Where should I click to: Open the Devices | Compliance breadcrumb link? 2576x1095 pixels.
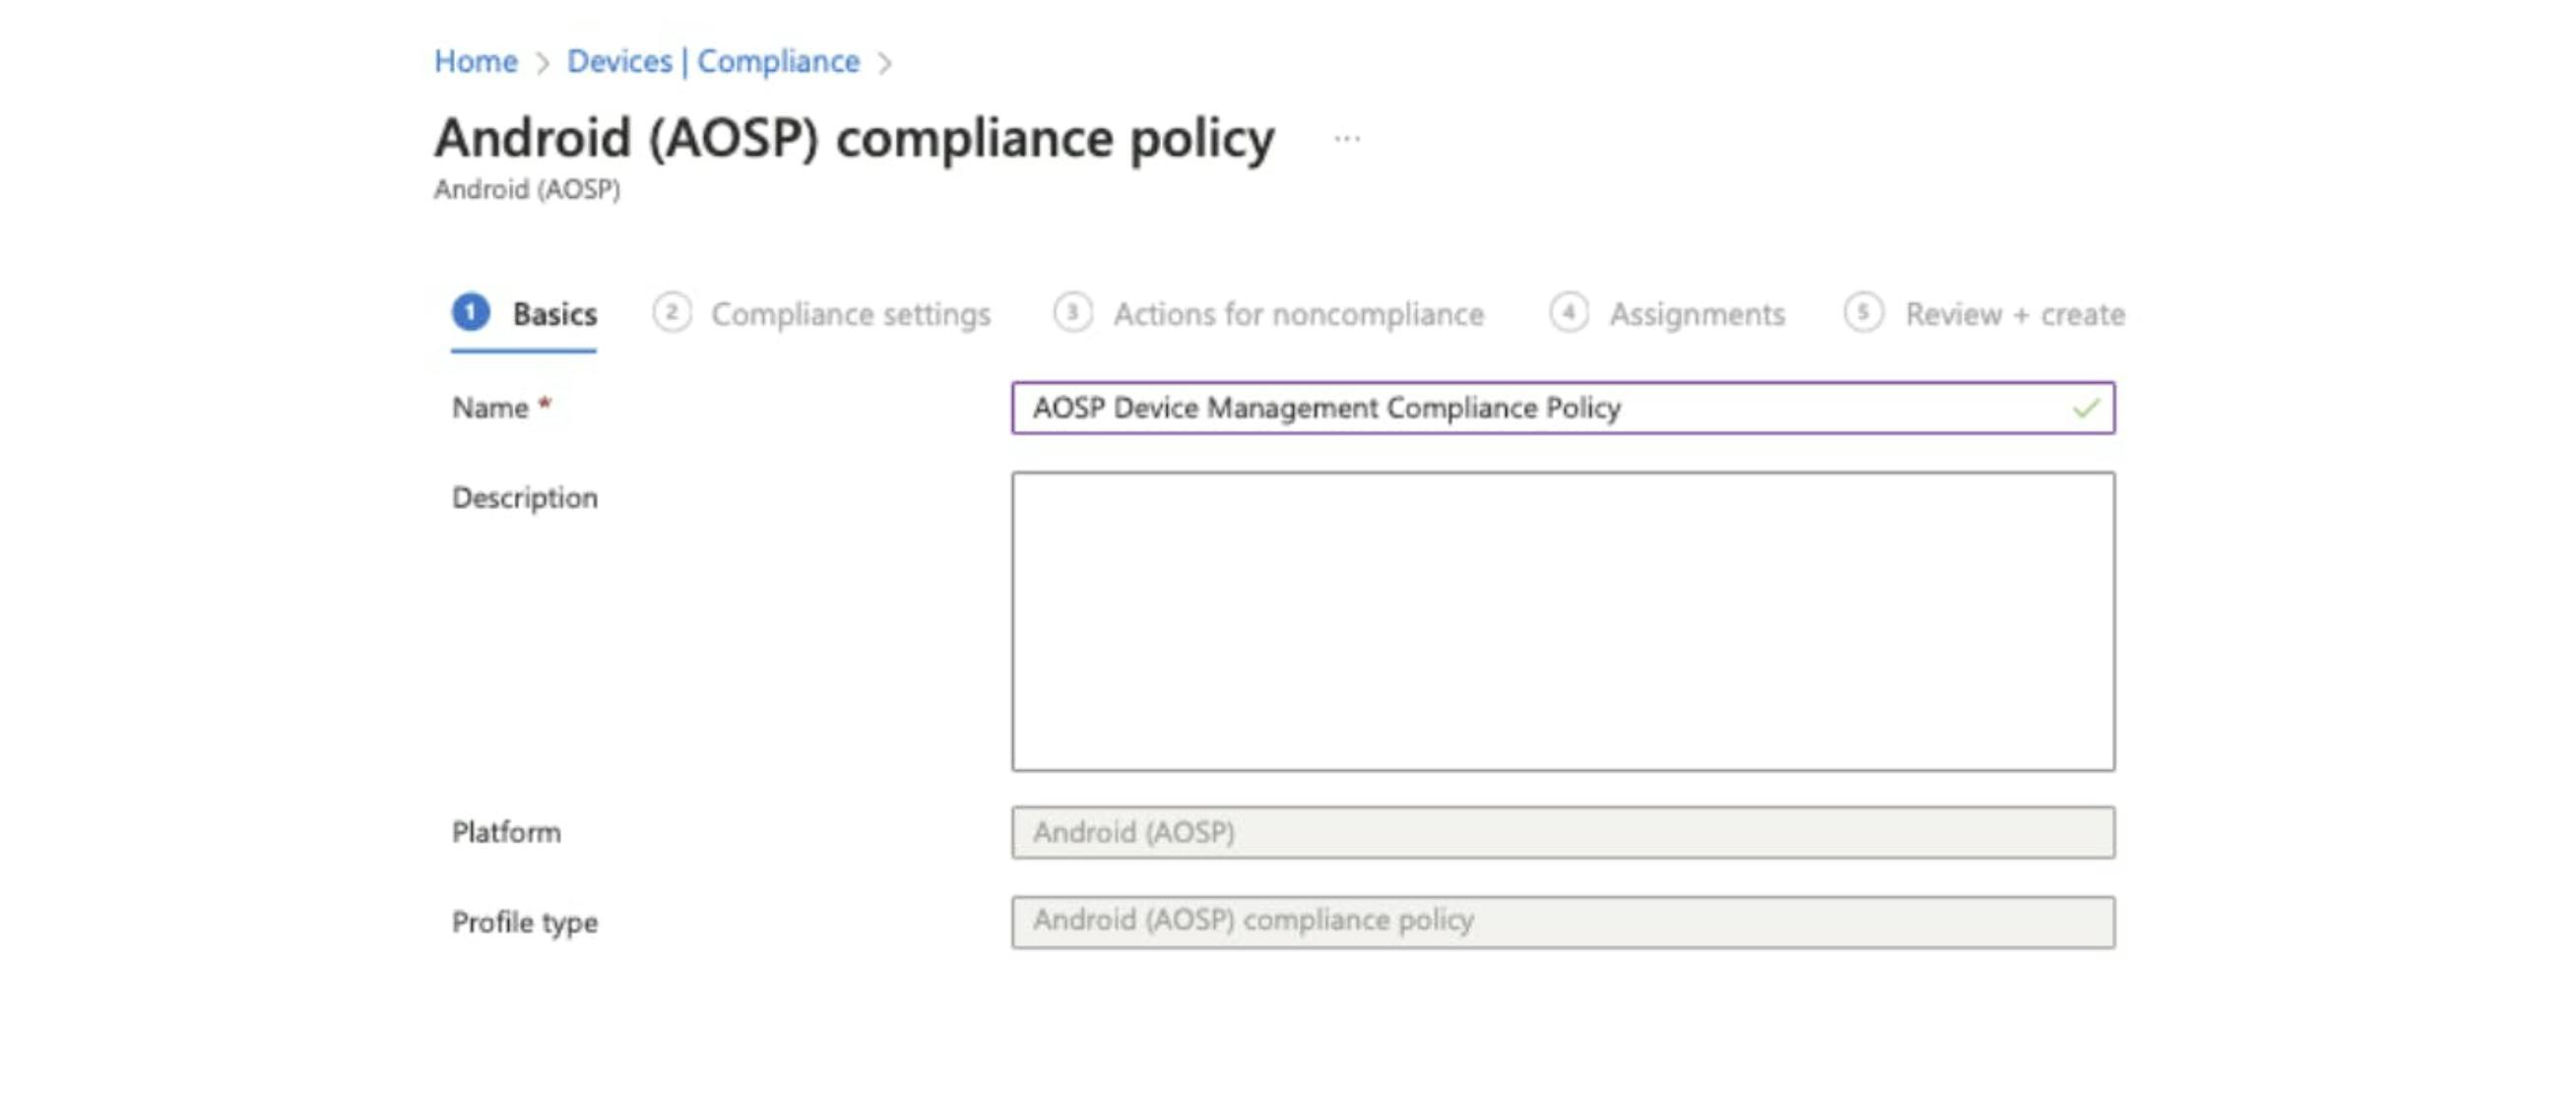(712, 62)
